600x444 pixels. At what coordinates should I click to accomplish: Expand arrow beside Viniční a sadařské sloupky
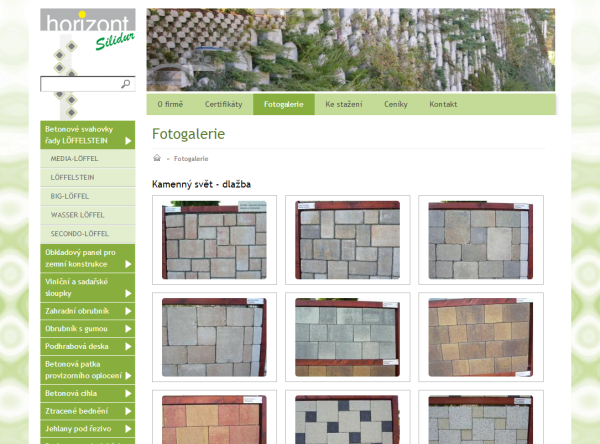128,294
